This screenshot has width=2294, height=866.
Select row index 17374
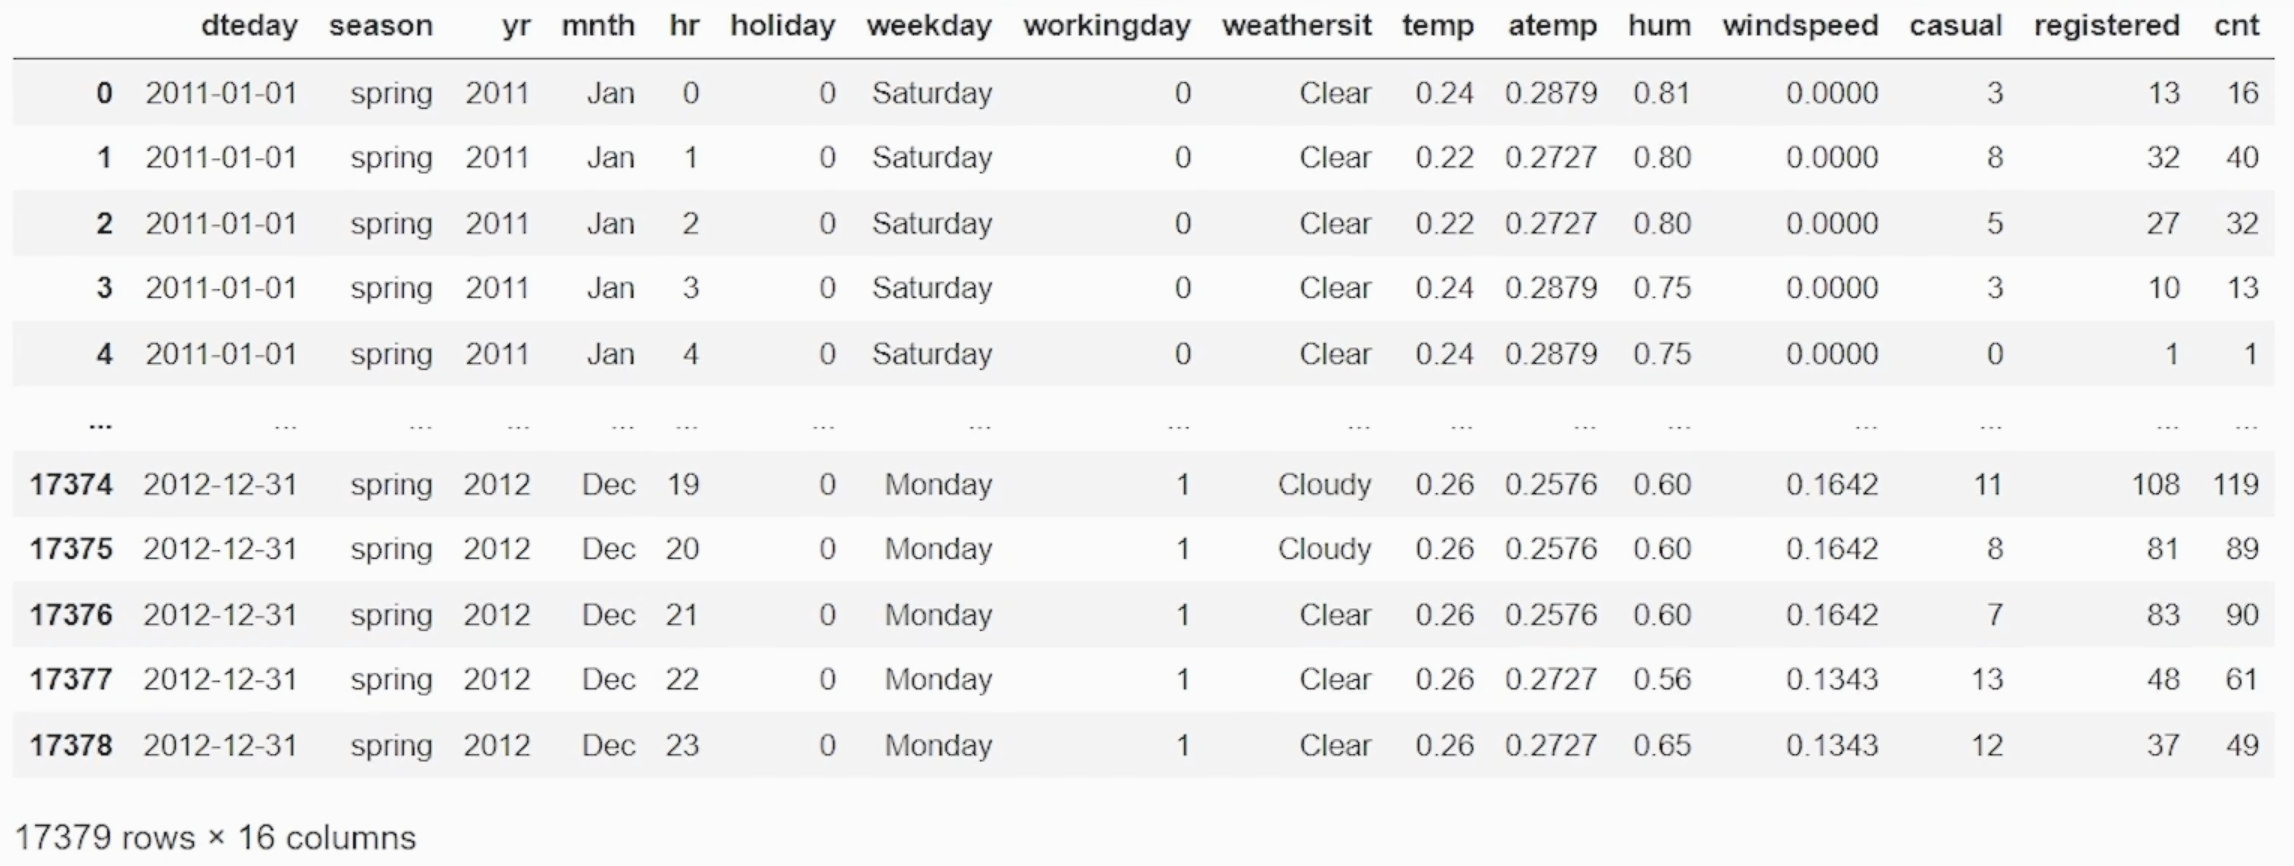71,484
